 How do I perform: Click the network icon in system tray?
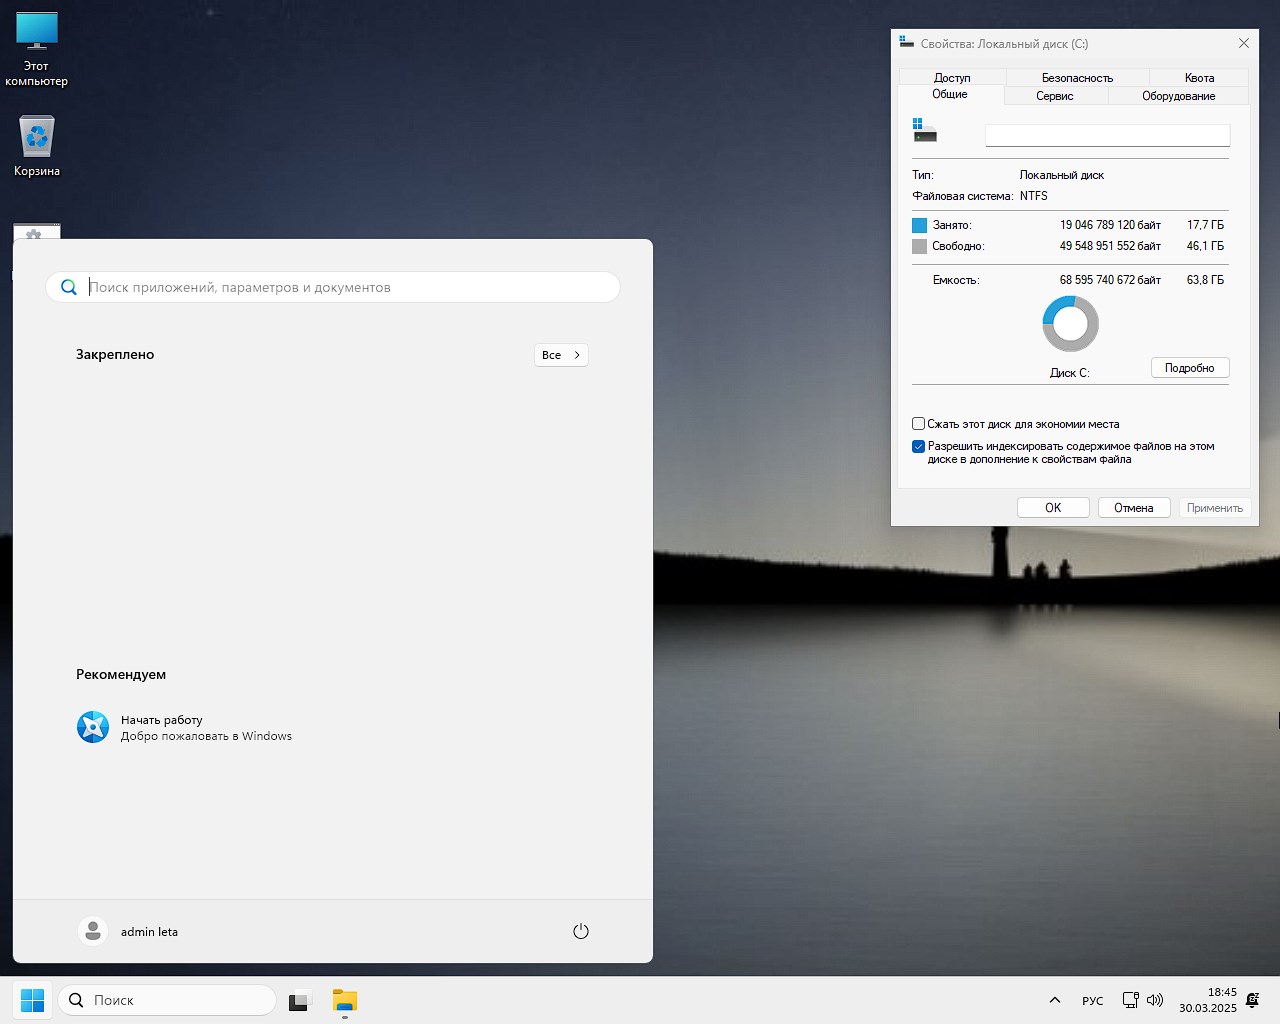[1130, 1000]
